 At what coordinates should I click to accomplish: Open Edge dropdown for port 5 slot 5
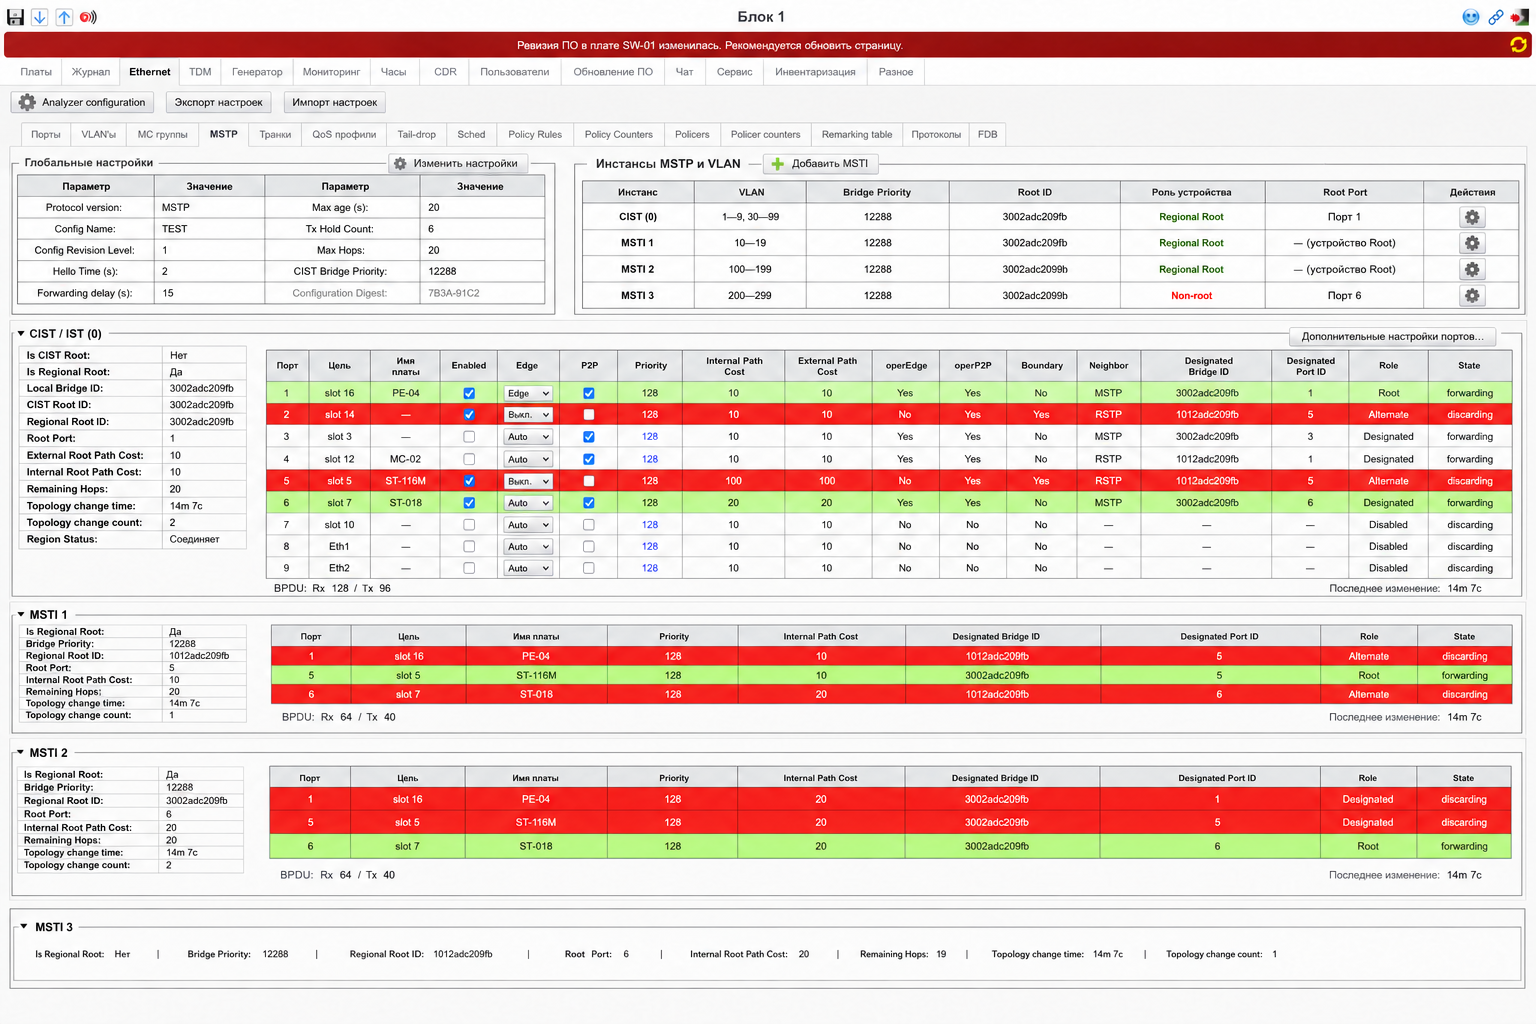(528, 481)
